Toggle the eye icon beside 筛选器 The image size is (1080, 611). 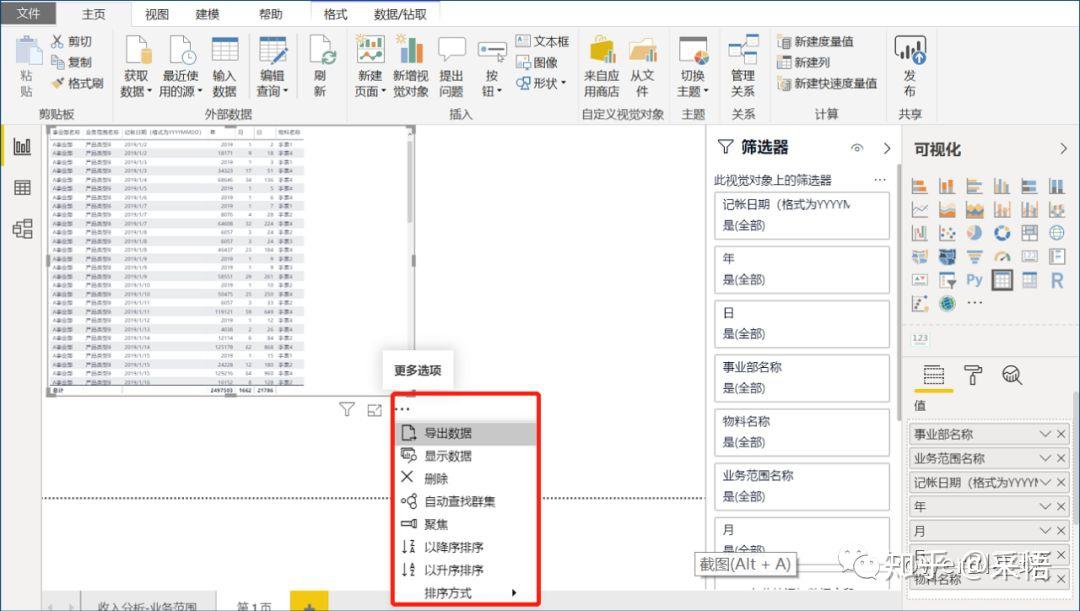coord(855,148)
